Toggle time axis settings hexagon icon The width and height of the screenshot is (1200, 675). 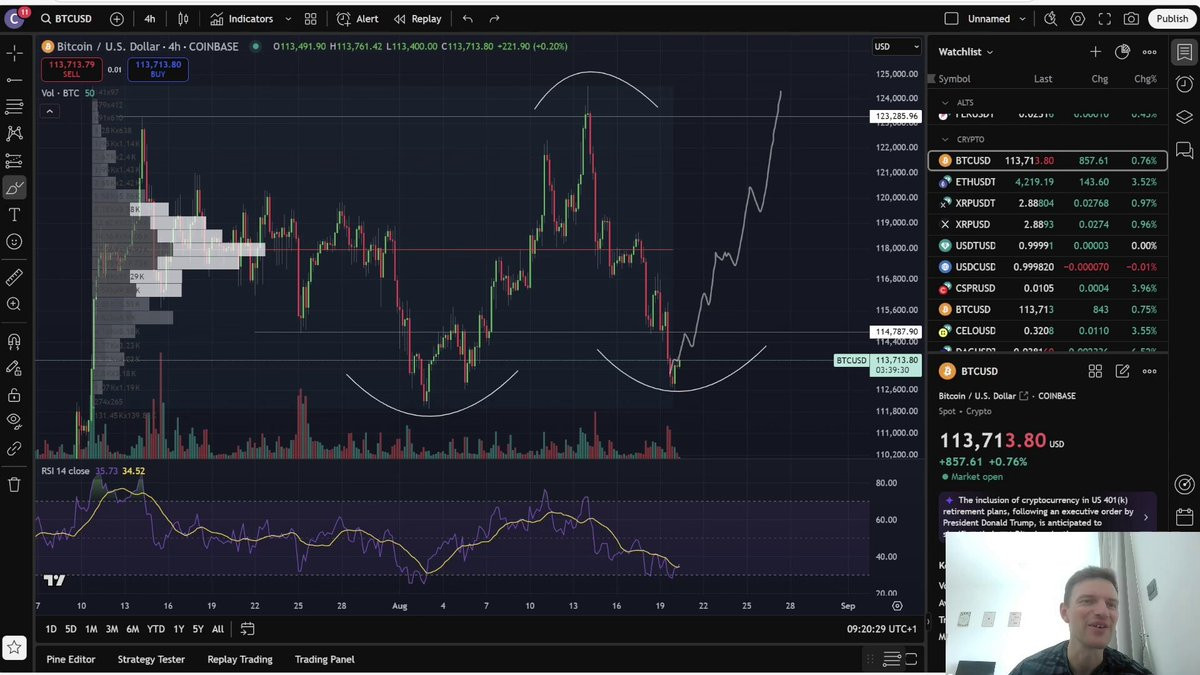point(897,606)
